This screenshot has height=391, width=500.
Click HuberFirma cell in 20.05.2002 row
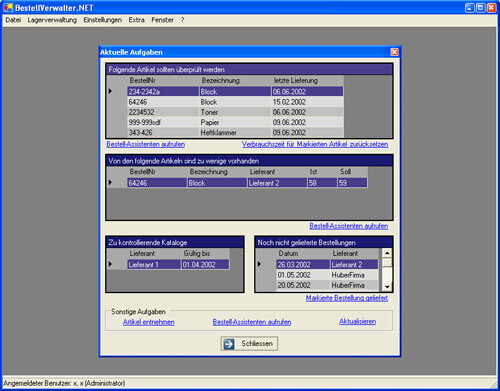(x=354, y=285)
